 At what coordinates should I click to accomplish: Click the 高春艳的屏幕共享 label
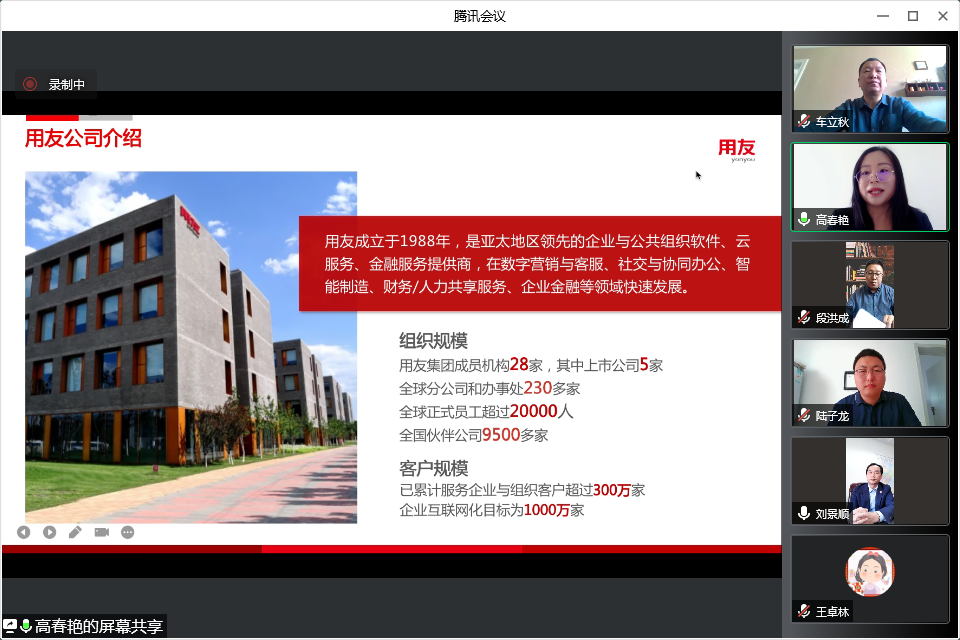(98, 626)
